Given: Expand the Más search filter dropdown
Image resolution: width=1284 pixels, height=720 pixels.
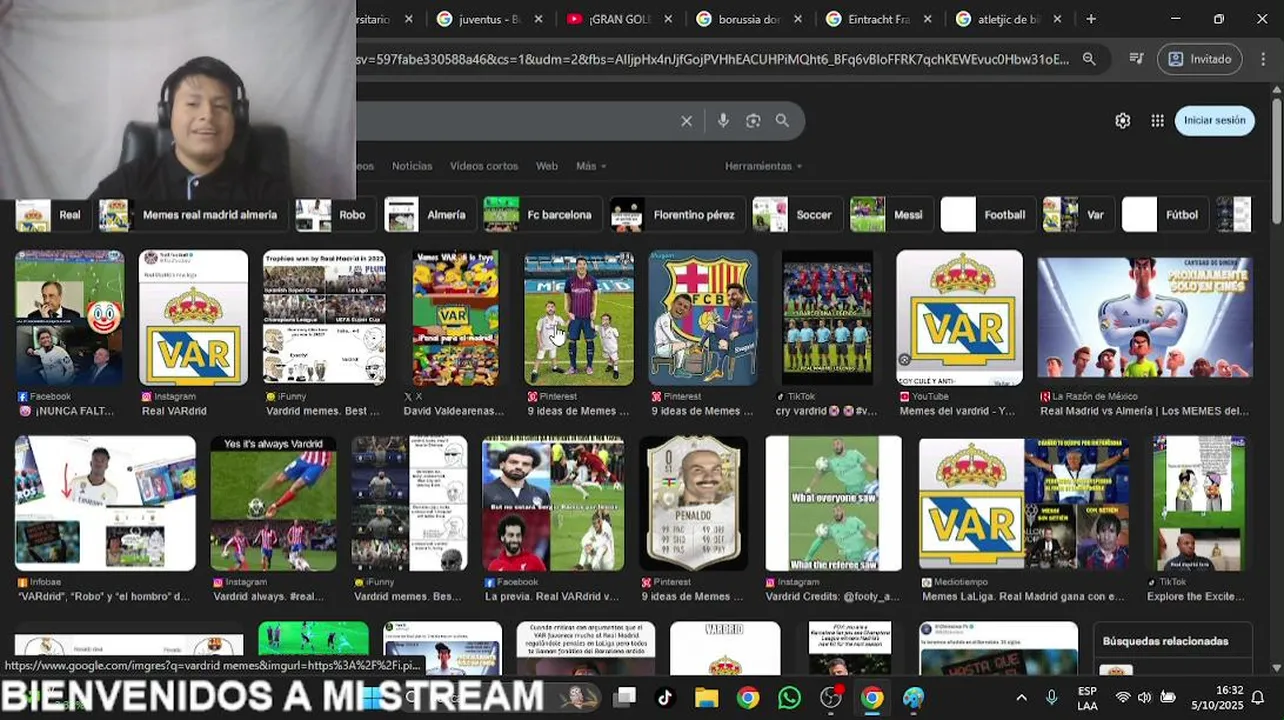Looking at the screenshot, I should coord(591,166).
